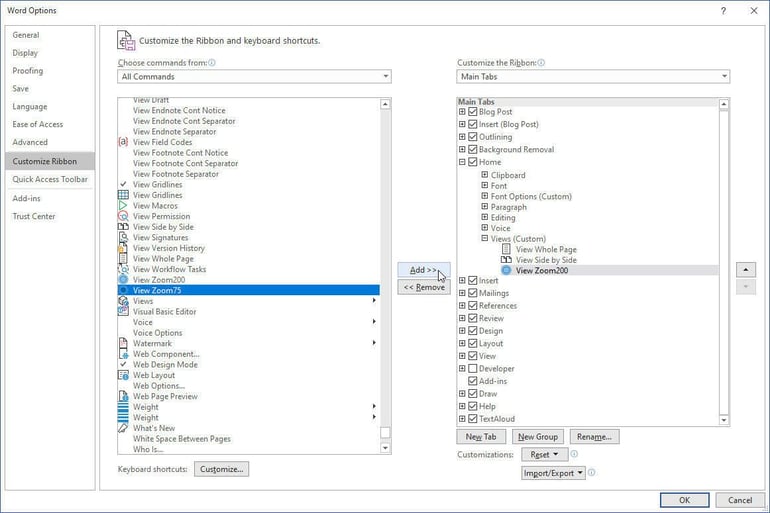Click the Watermark icon
Screen dimensions: 770x513
tap(123, 343)
